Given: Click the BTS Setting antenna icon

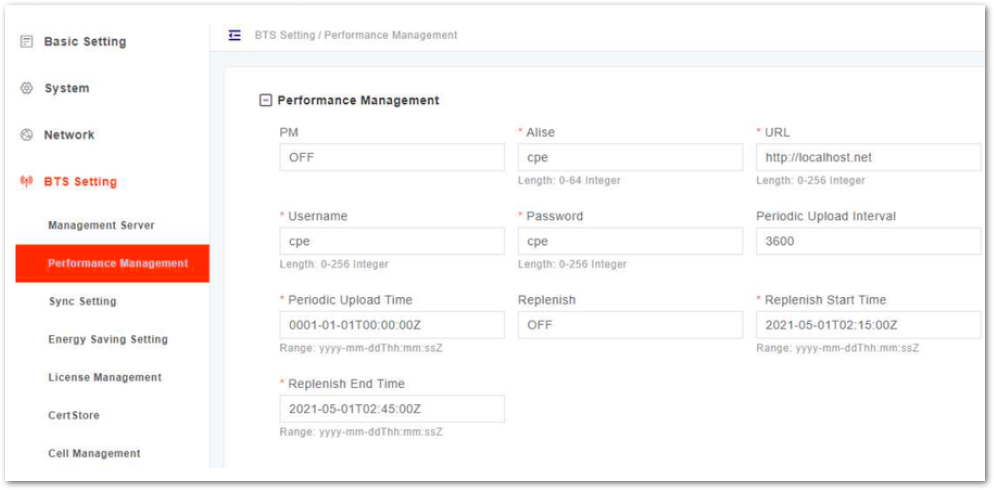Looking at the screenshot, I should (x=26, y=182).
